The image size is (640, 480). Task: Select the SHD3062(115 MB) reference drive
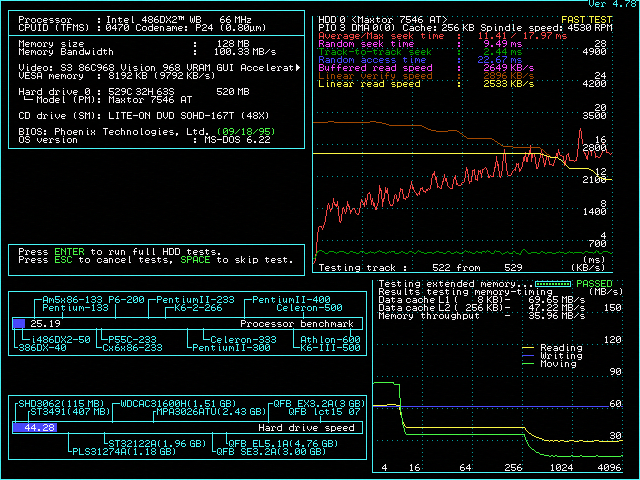61,404
